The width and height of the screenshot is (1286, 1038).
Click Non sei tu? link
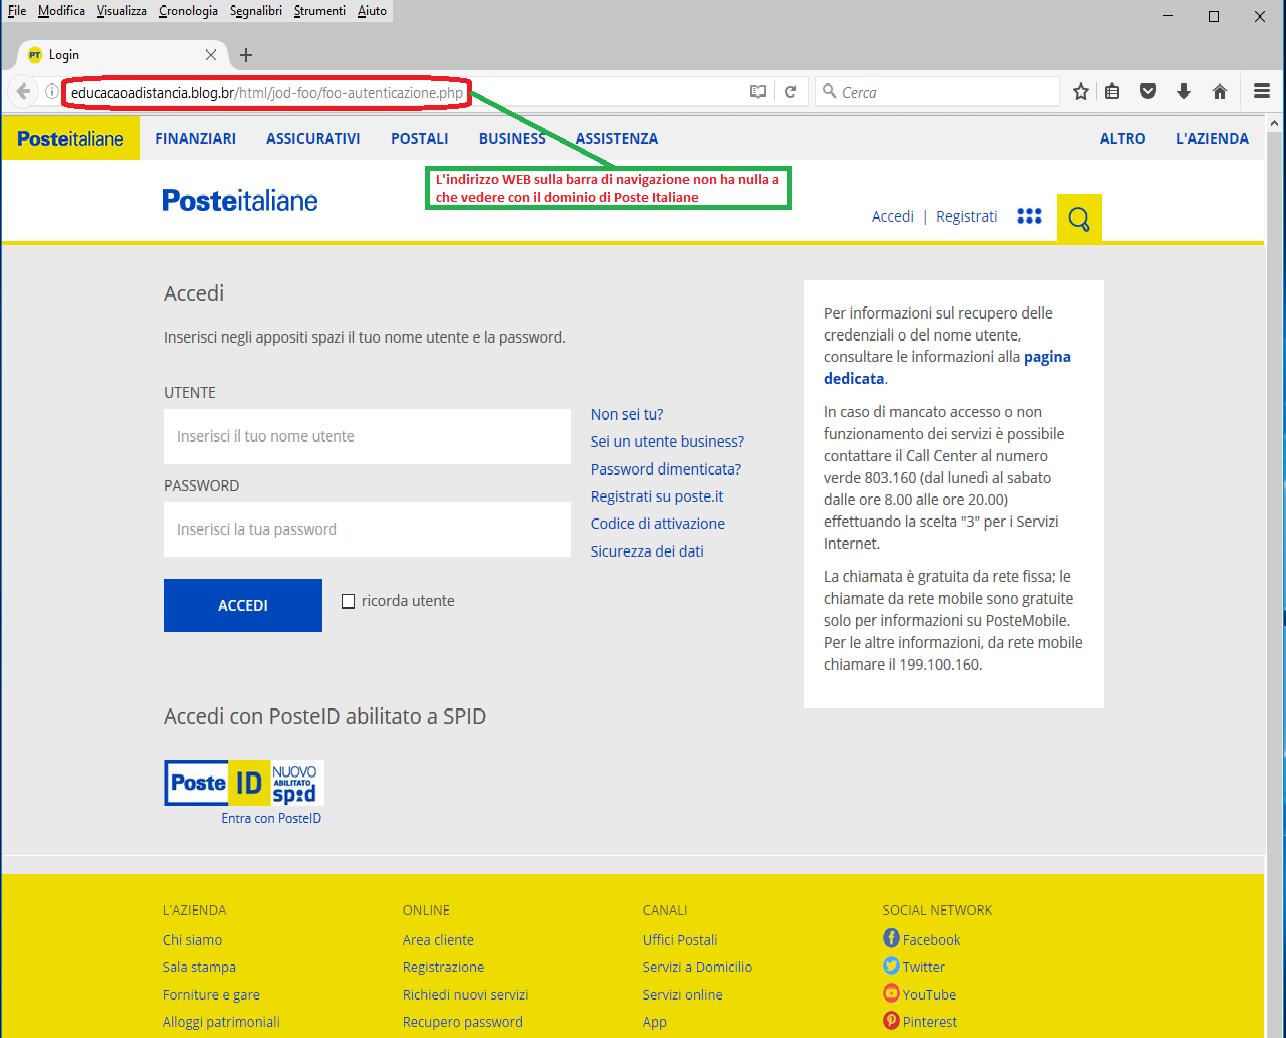coord(627,414)
